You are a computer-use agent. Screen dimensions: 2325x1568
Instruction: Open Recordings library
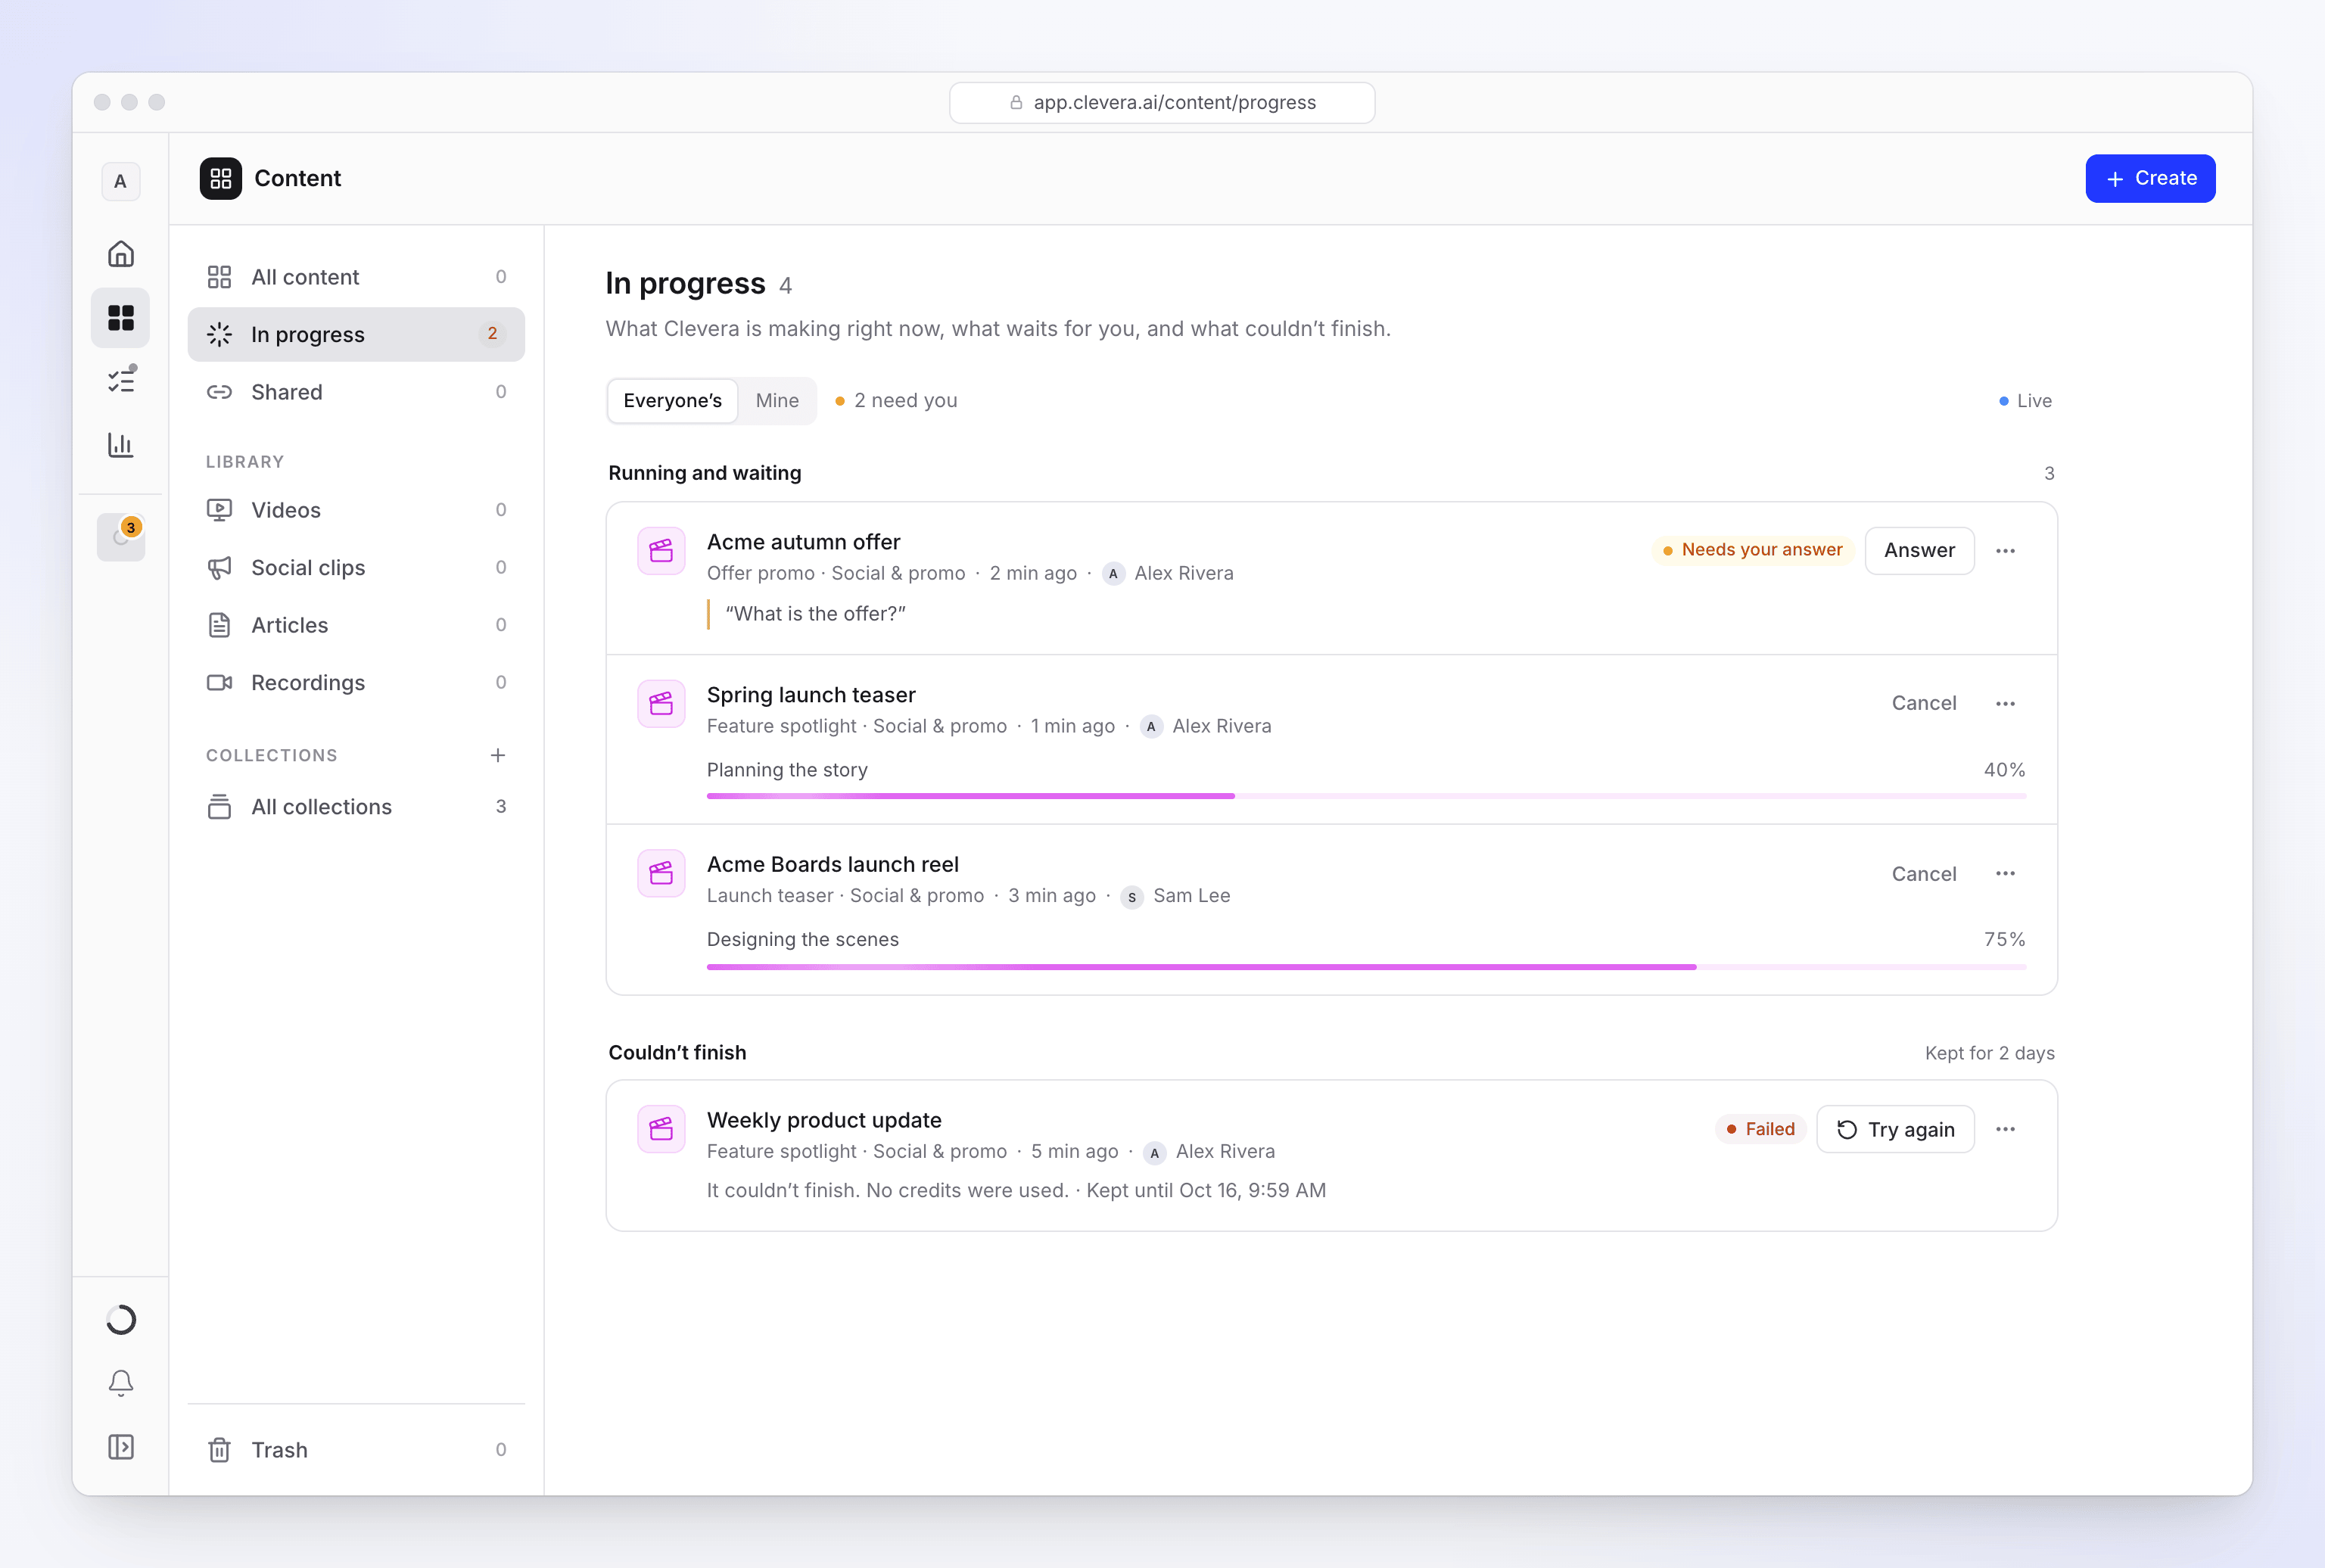pyautogui.click(x=356, y=682)
